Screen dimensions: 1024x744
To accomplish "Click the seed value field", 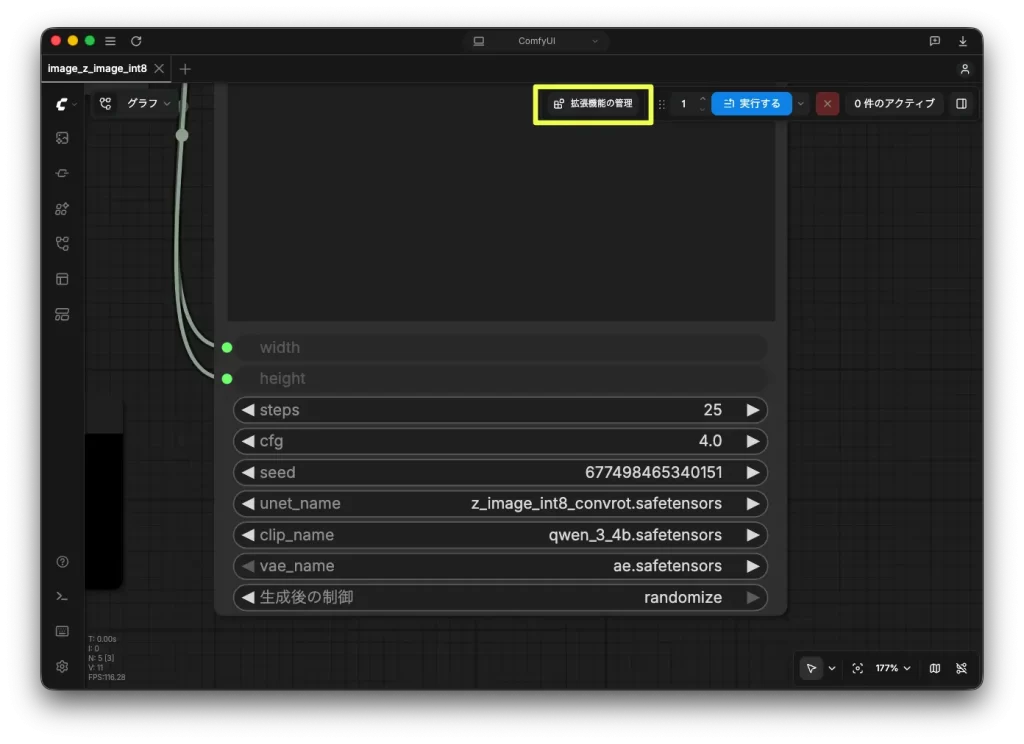I will (x=500, y=472).
